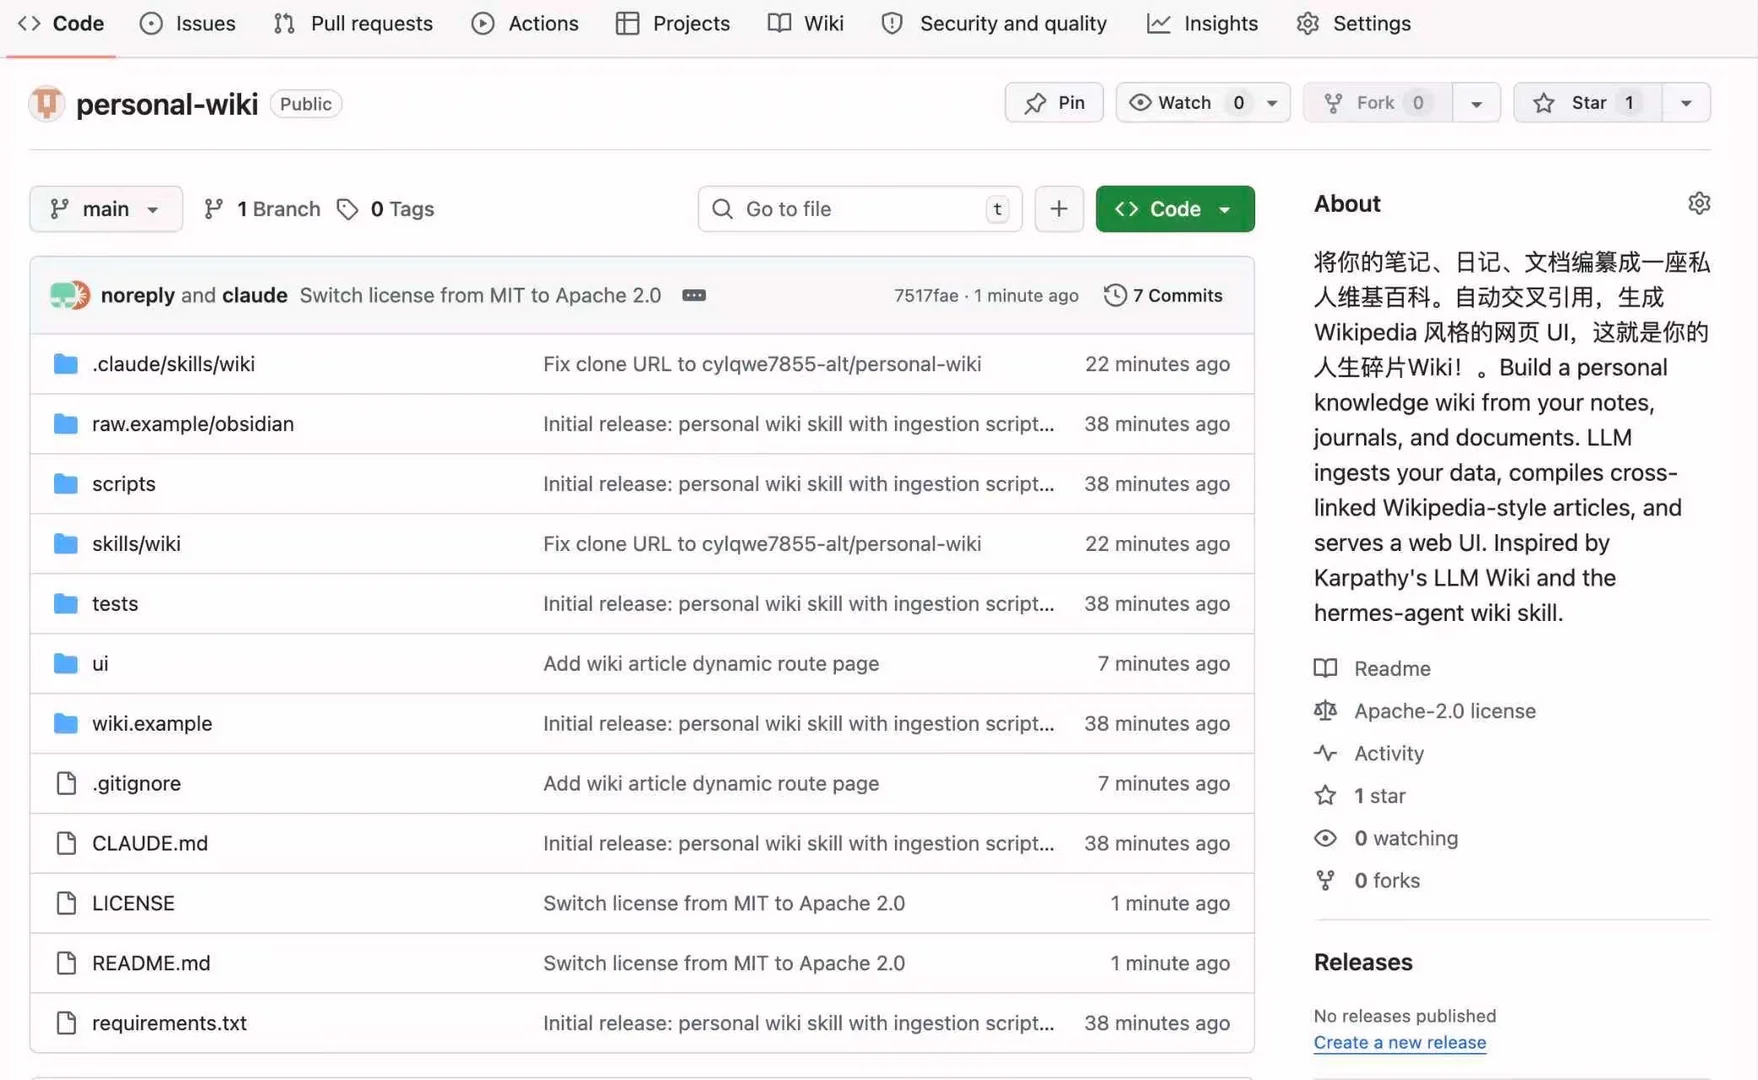This screenshot has width=1758, height=1080.
Task: Click the Watch button
Action: pos(1186,102)
